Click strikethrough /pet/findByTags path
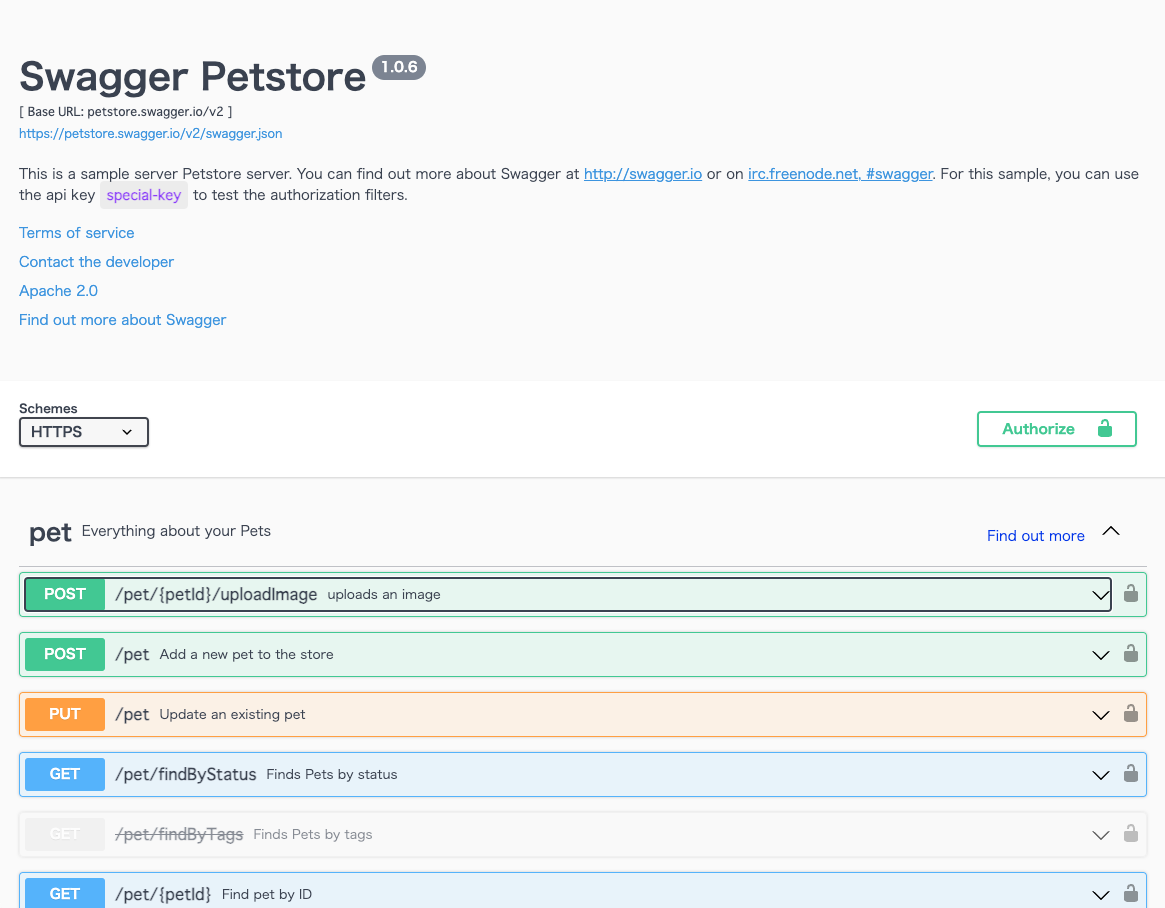 (179, 834)
